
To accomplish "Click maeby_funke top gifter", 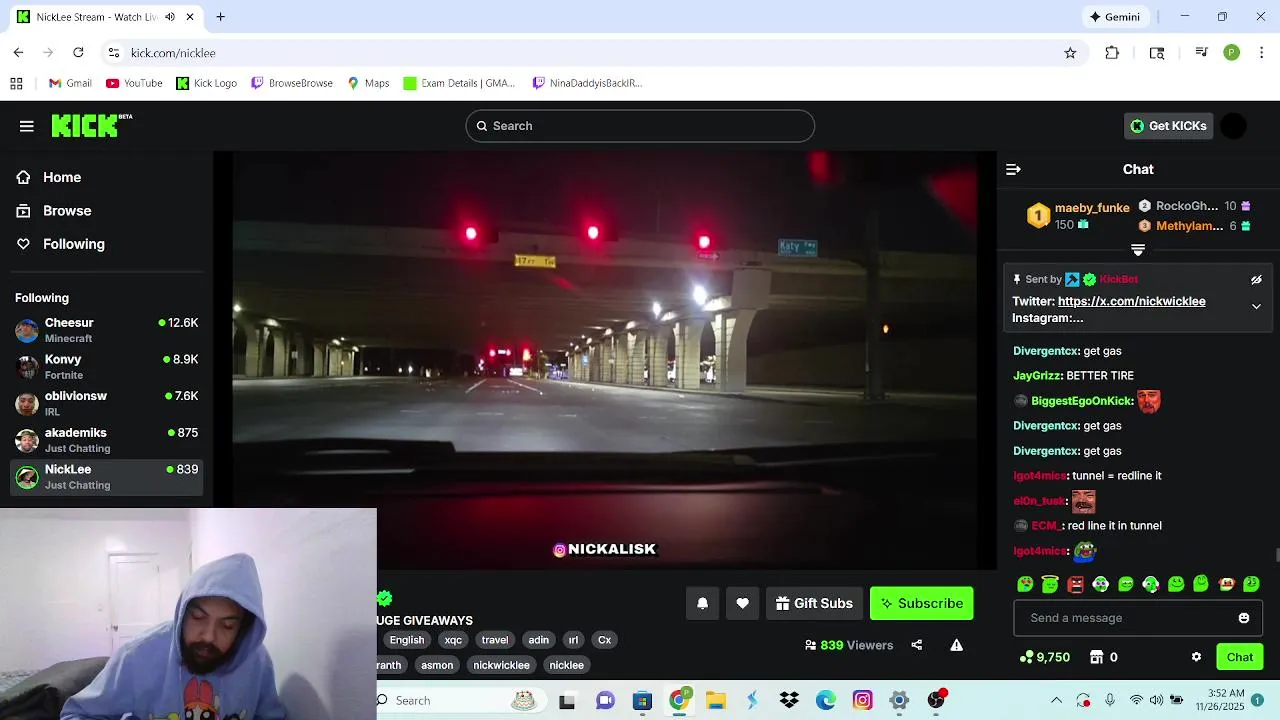I will pyautogui.click(x=1092, y=208).
